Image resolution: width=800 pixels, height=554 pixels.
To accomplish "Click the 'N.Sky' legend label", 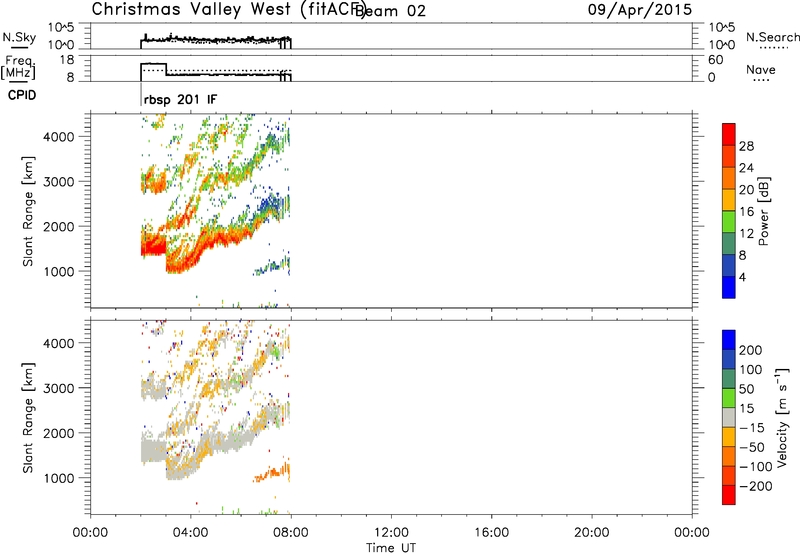I will click(x=19, y=37).
